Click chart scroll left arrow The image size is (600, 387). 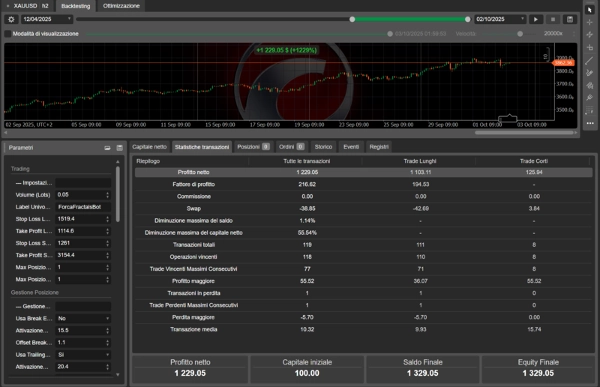pos(6,132)
